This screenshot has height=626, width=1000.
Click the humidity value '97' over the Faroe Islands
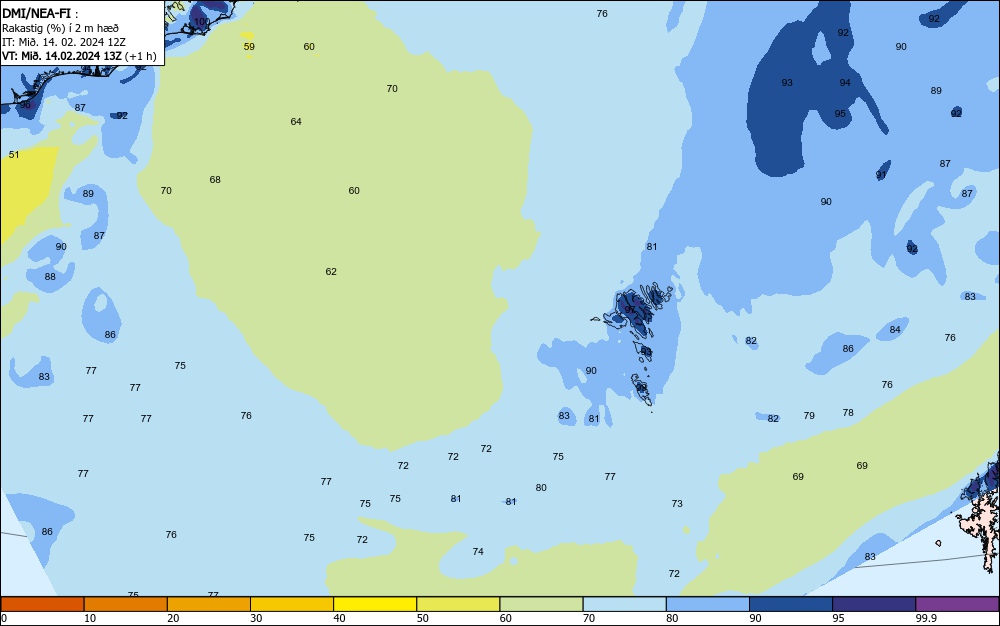pyautogui.click(x=630, y=310)
